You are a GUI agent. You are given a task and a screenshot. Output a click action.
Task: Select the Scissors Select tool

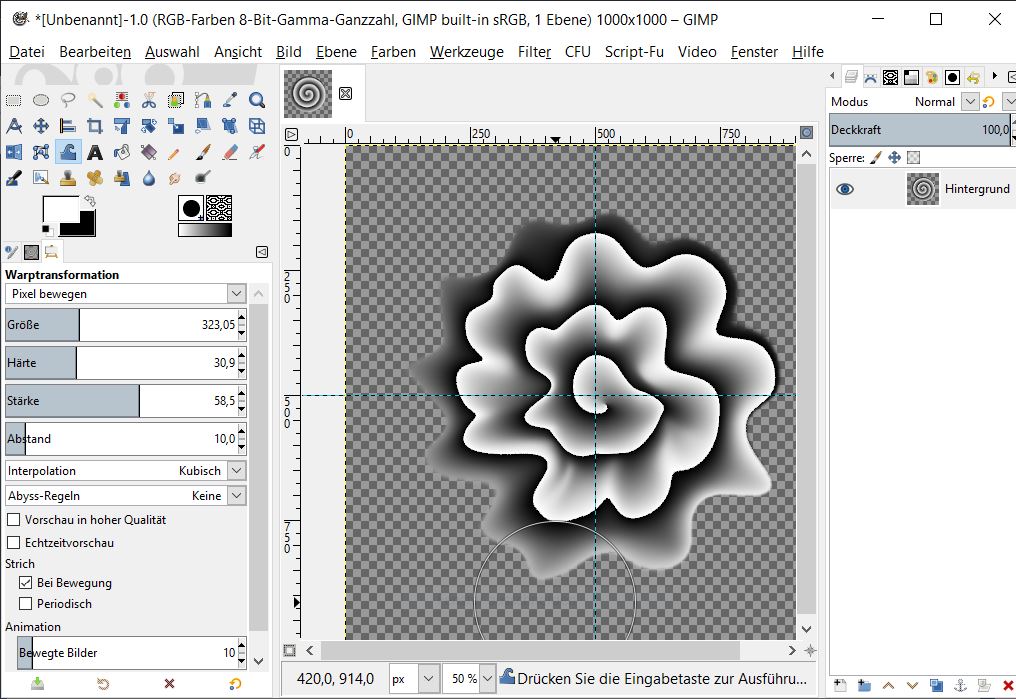coord(149,100)
